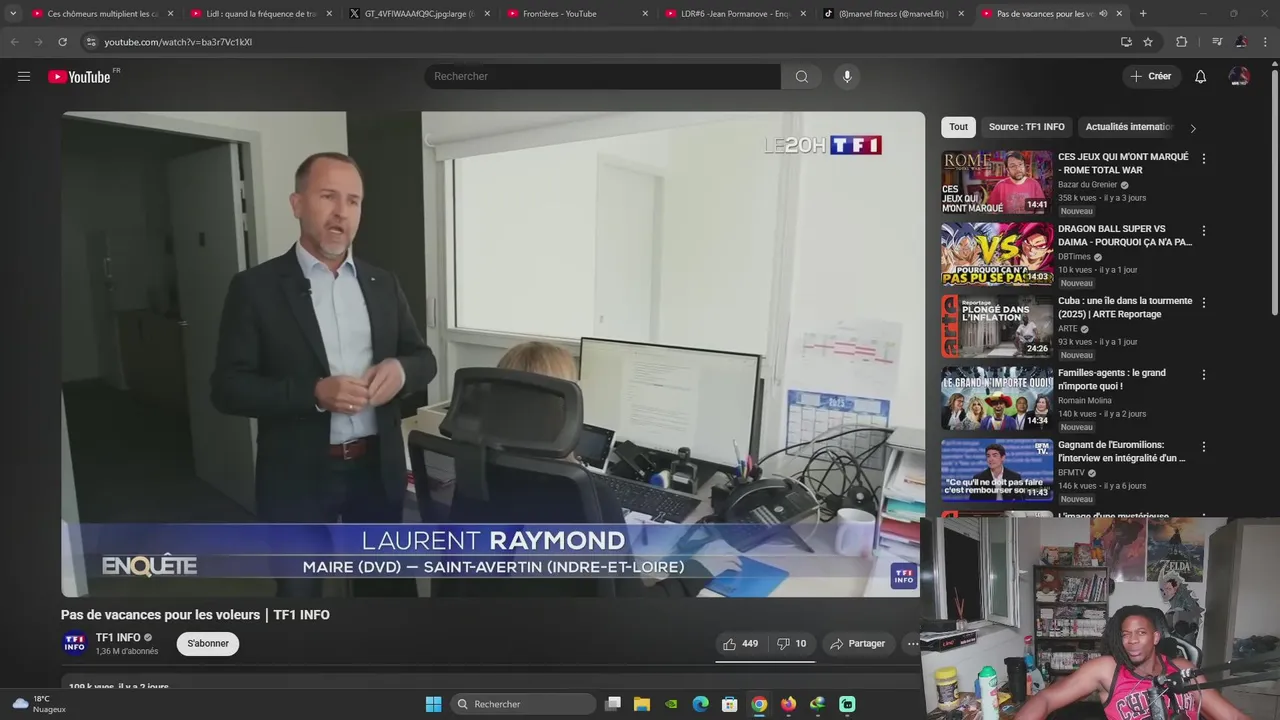Open the Windows Start menu
The height and width of the screenshot is (720, 1280).
click(433, 704)
